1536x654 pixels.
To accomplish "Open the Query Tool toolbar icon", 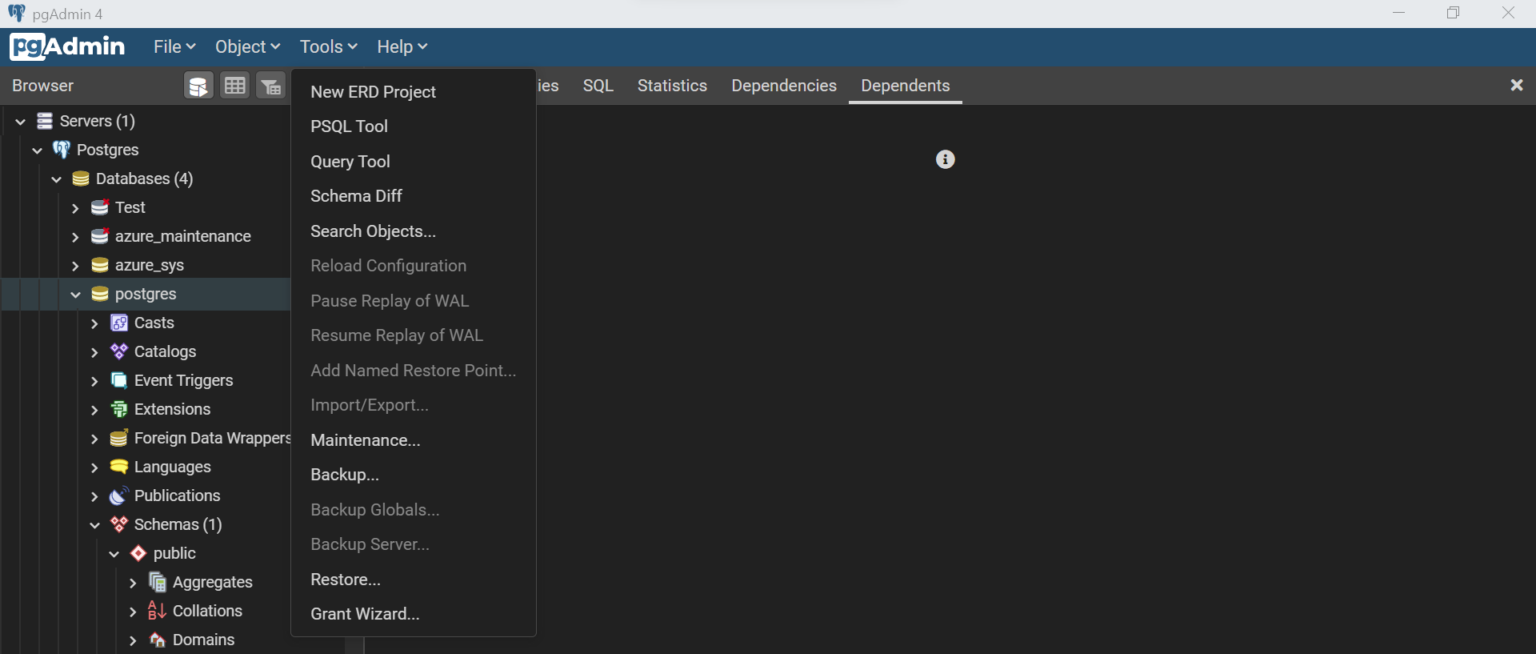I will [x=198, y=85].
